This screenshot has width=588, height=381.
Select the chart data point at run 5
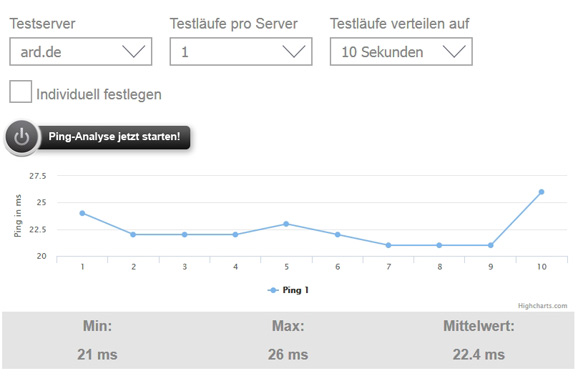[286, 224]
